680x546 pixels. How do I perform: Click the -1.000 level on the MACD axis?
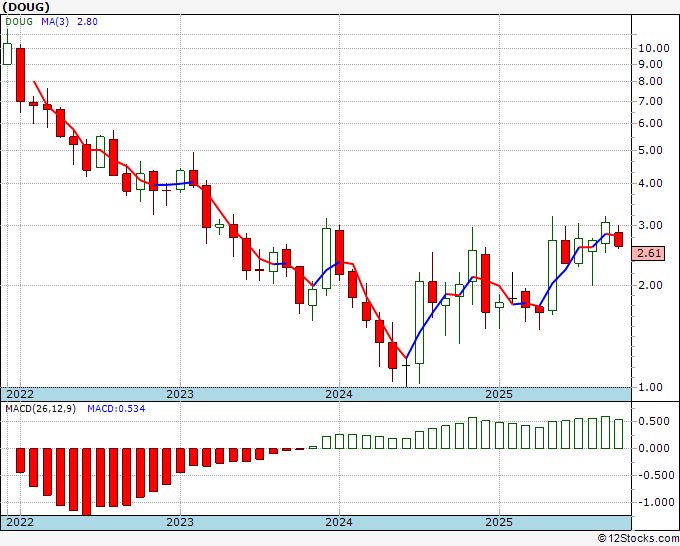tap(655, 503)
